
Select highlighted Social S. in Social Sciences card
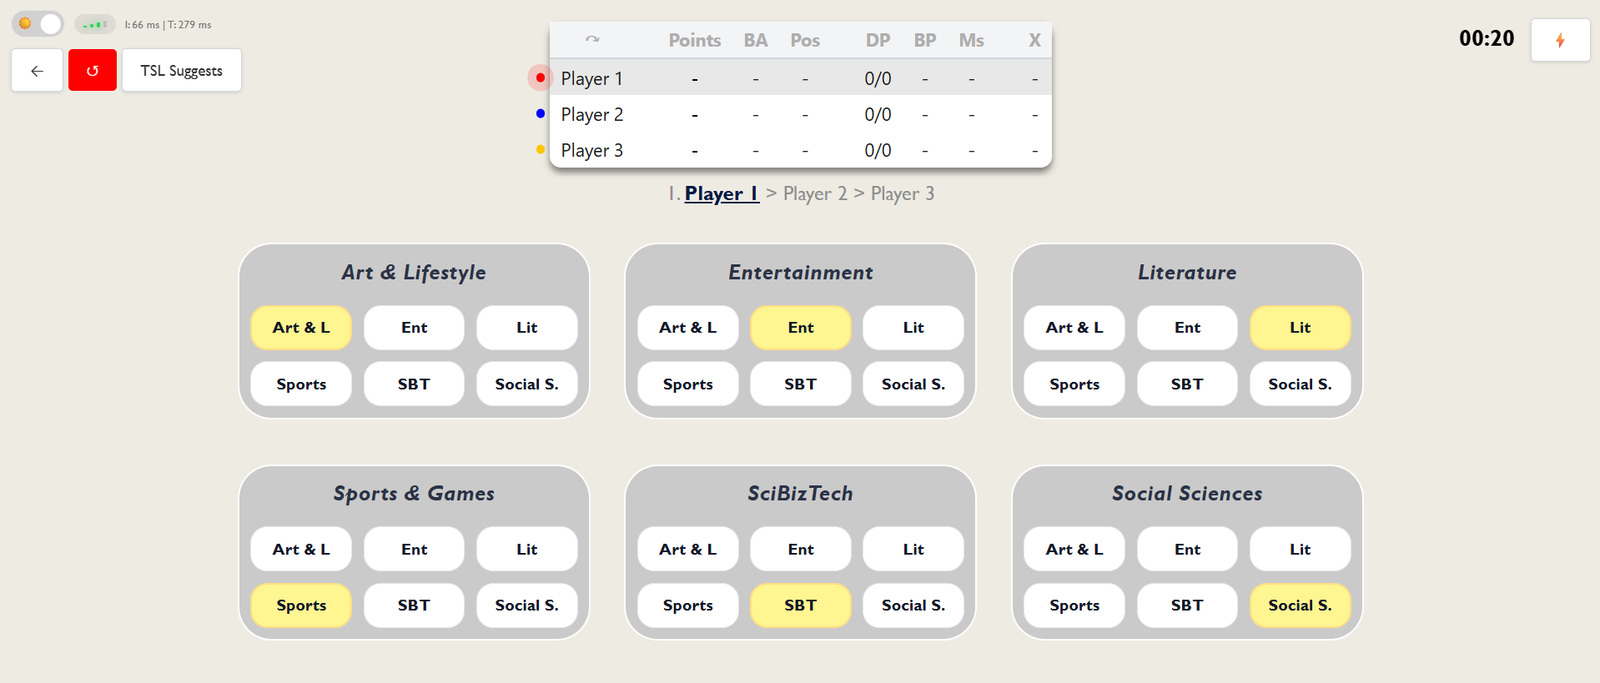[x=1300, y=605]
